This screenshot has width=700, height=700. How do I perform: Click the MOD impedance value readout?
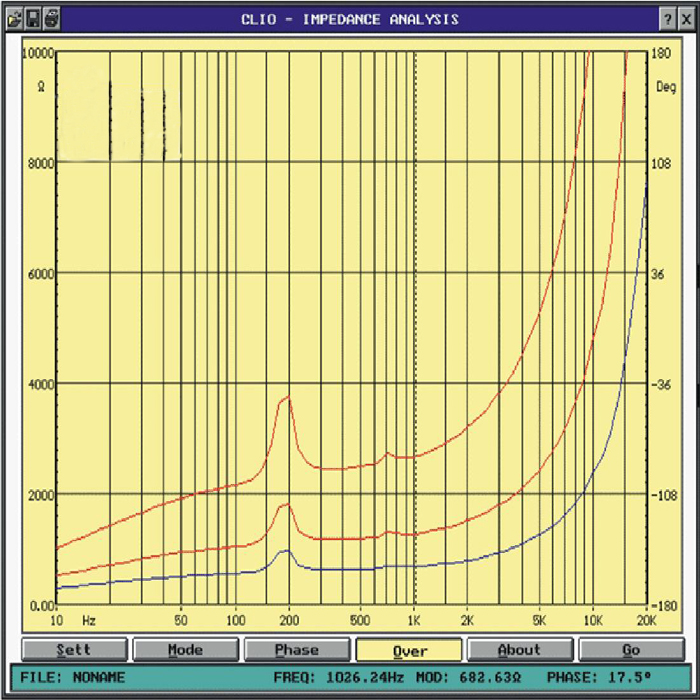tap(467, 677)
